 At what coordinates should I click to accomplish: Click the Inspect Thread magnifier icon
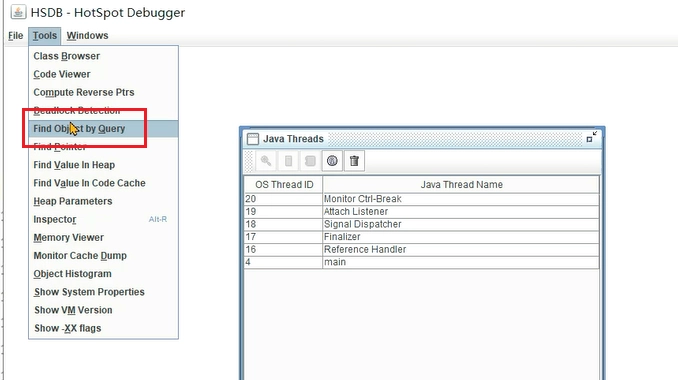266,161
